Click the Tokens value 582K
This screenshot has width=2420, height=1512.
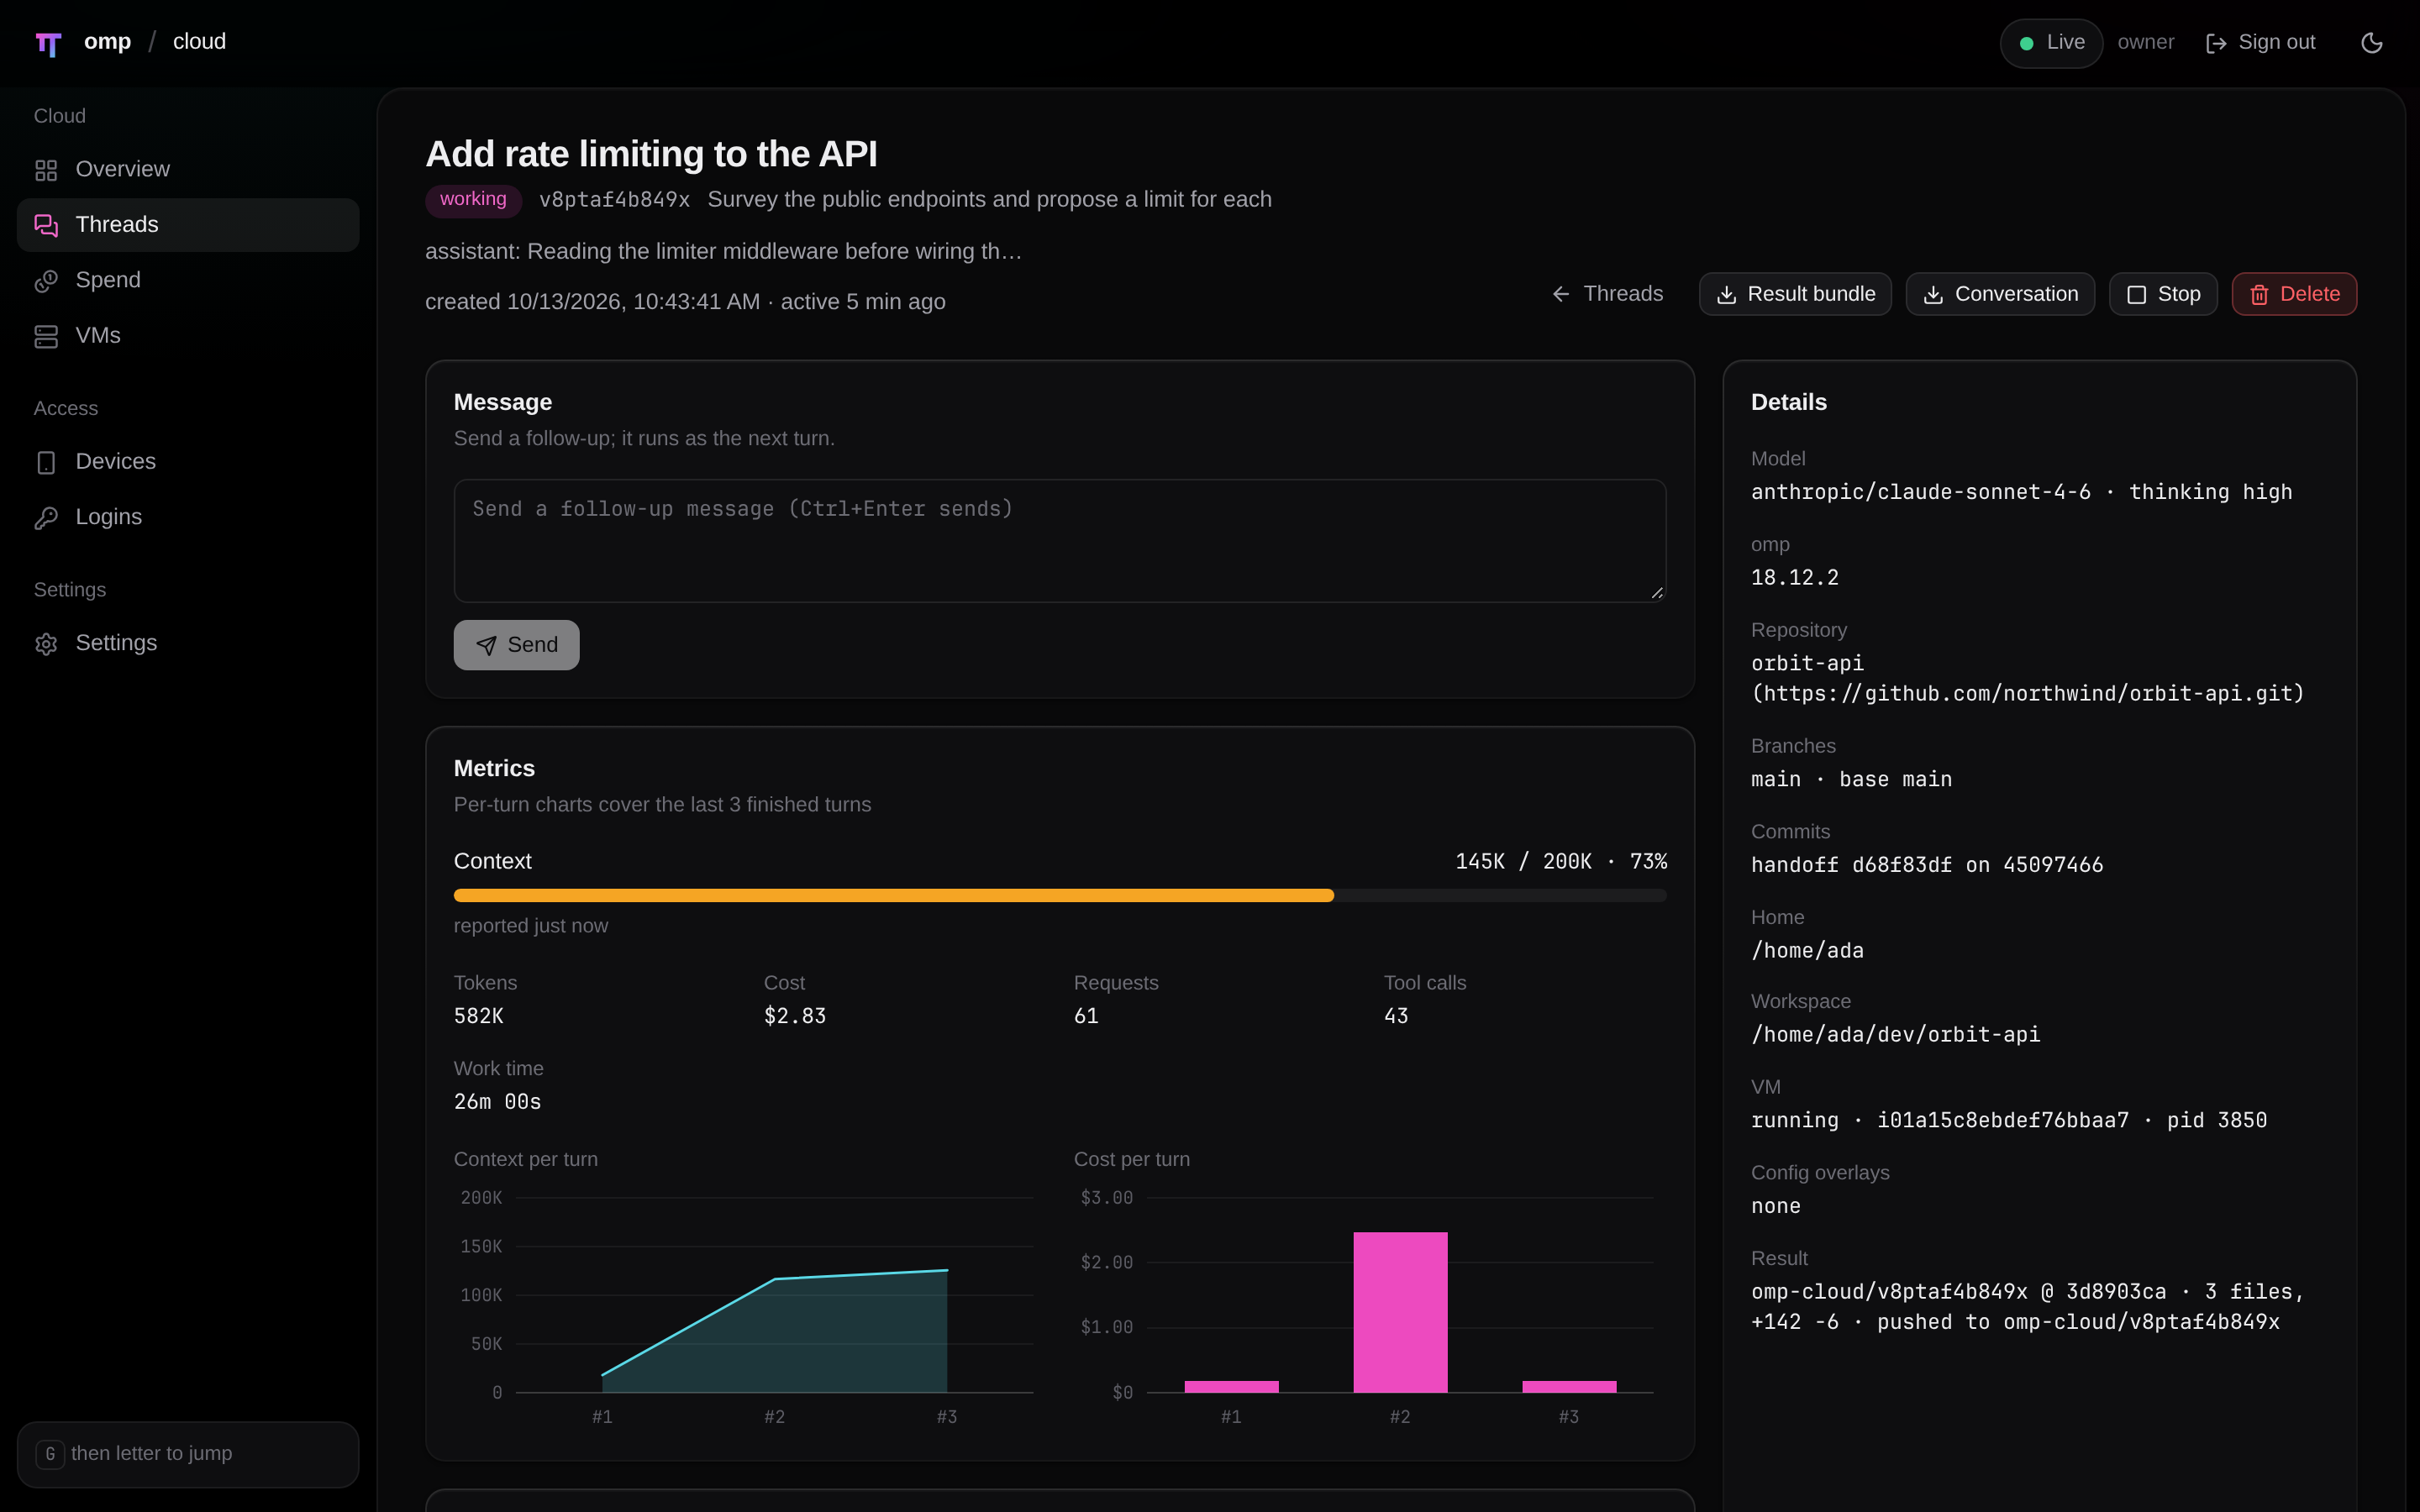479,1016
